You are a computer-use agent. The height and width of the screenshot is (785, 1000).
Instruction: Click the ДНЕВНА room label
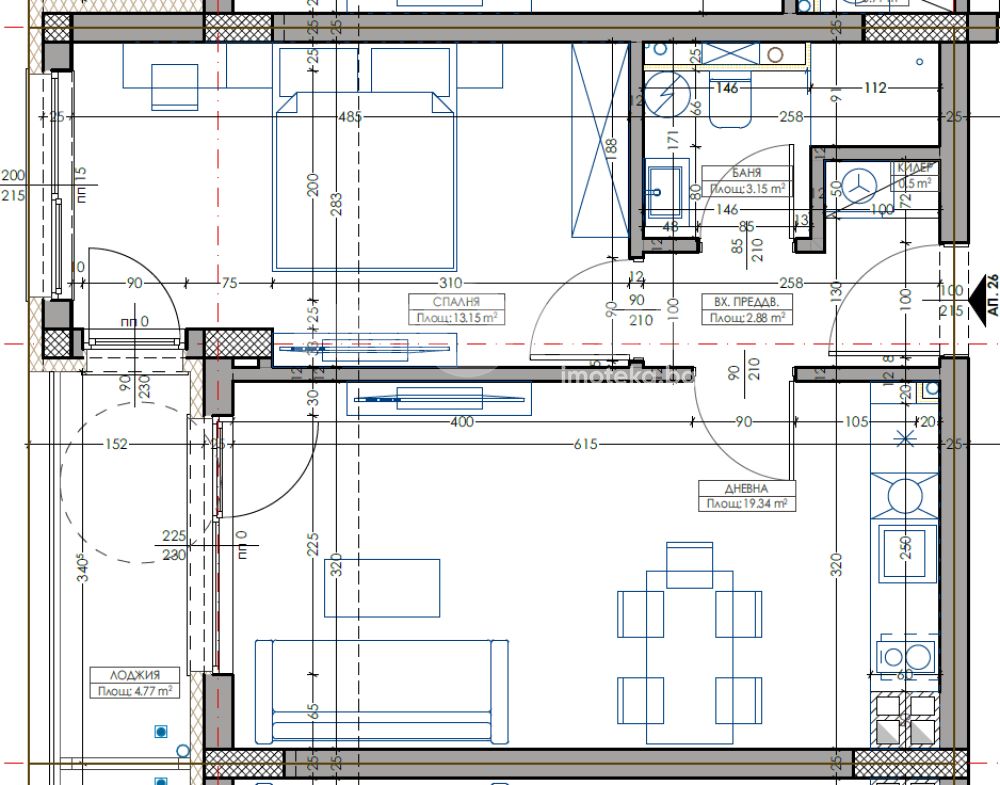745,489
